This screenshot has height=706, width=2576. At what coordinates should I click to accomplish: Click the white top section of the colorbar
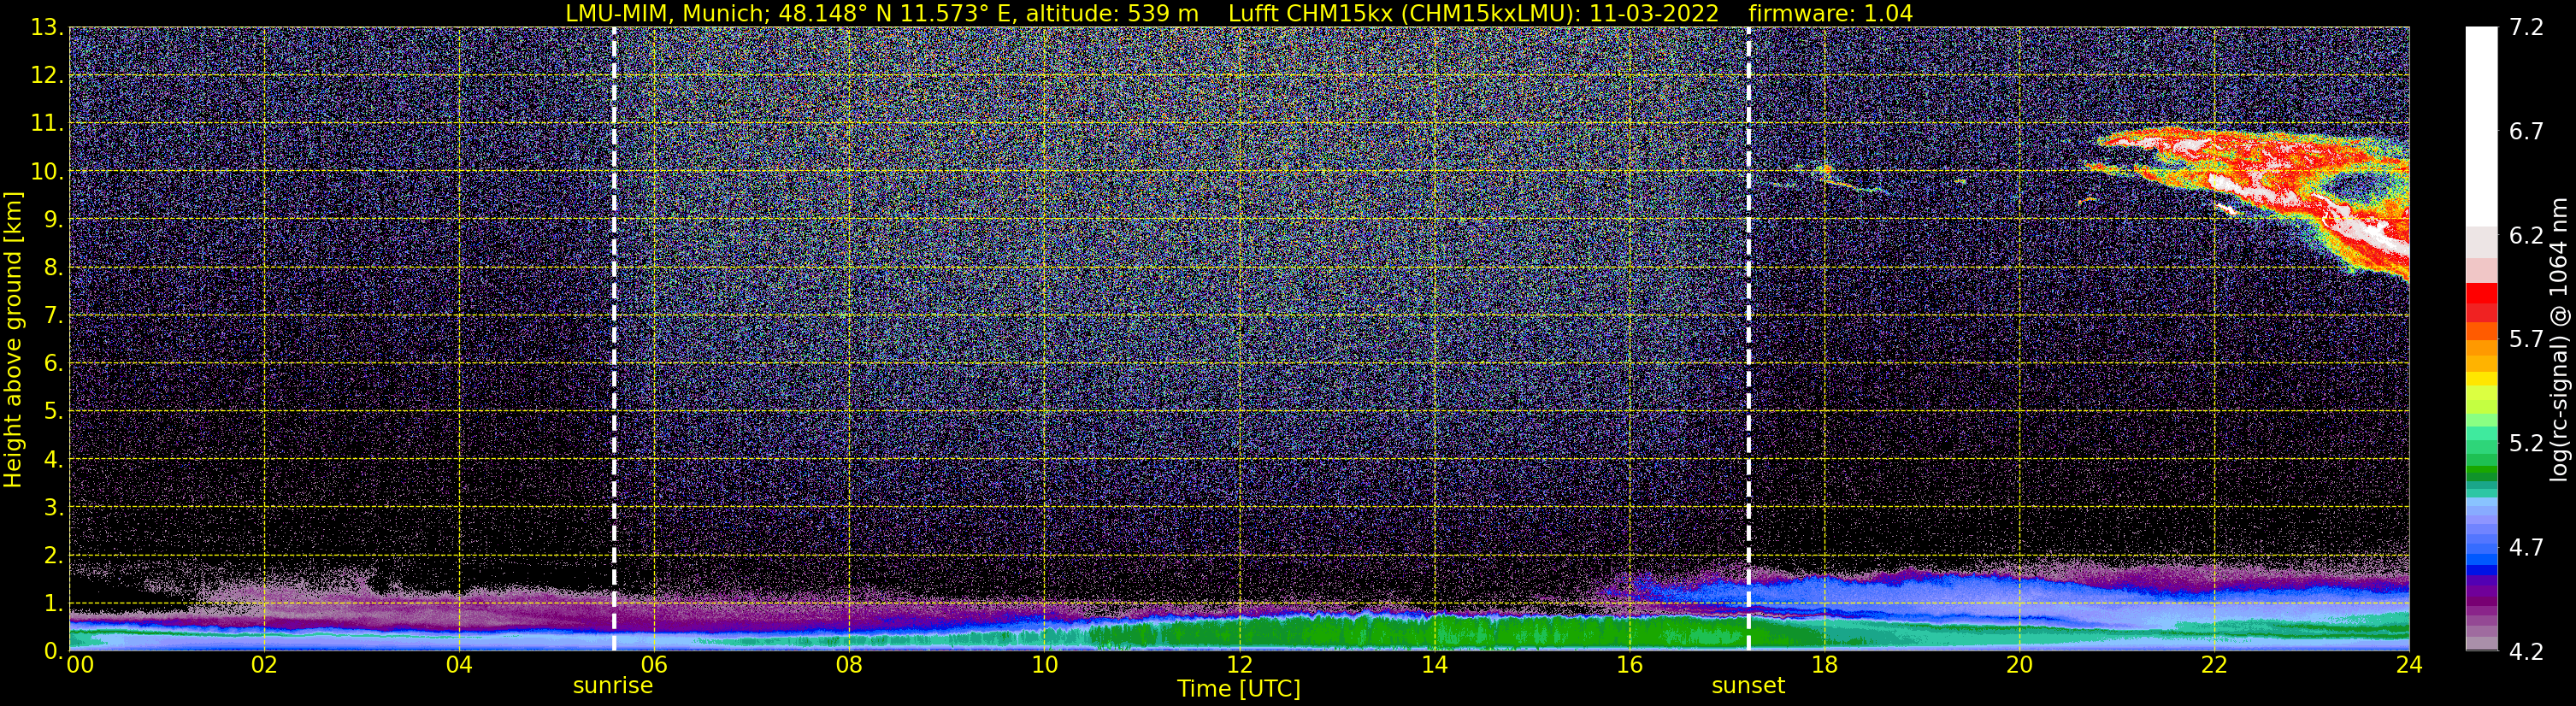pyautogui.click(x=2481, y=127)
